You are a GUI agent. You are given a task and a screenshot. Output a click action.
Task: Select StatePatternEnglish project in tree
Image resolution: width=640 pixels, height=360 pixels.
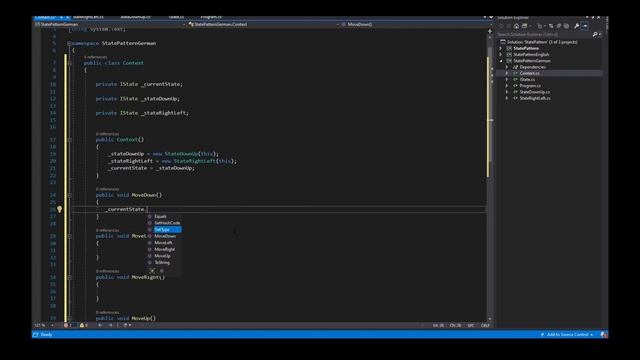531,55
